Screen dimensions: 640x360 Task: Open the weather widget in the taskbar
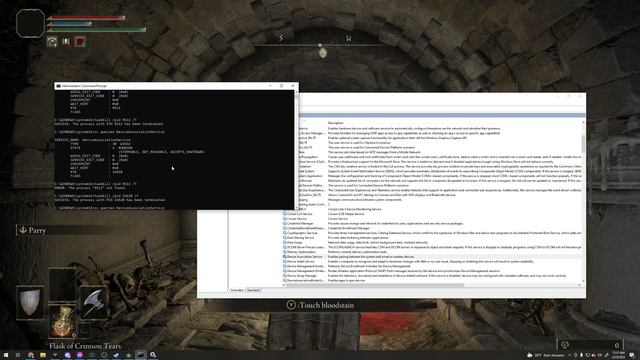pyautogui.click(x=546, y=356)
